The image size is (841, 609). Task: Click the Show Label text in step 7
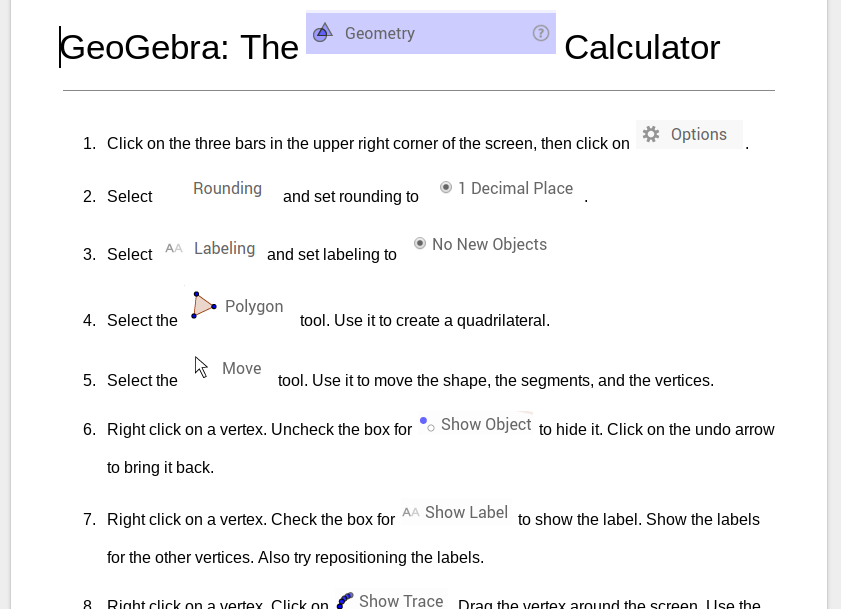point(467,512)
